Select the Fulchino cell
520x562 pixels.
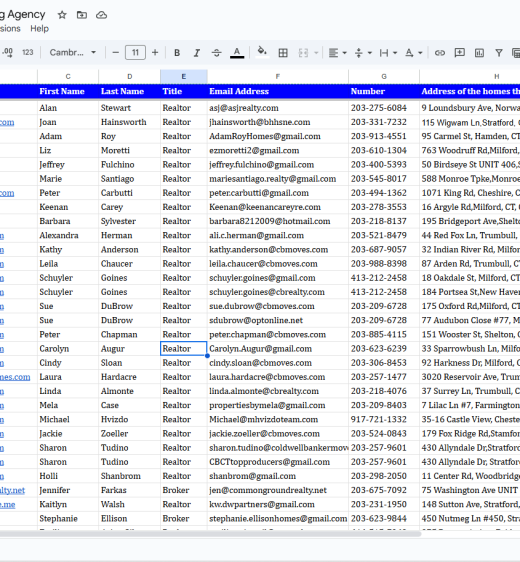[x=129, y=165]
